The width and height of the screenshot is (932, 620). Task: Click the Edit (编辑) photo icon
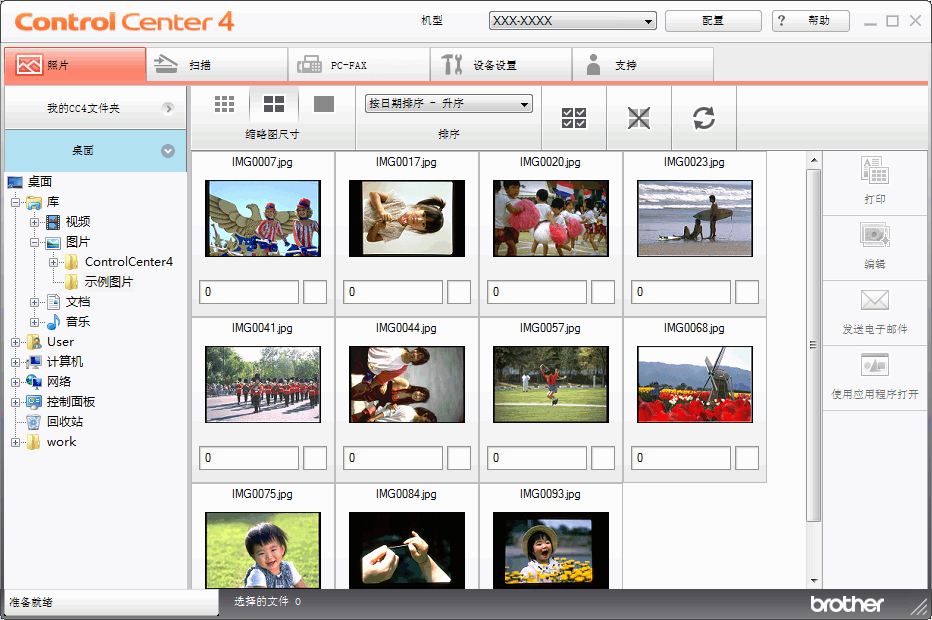coord(875,236)
